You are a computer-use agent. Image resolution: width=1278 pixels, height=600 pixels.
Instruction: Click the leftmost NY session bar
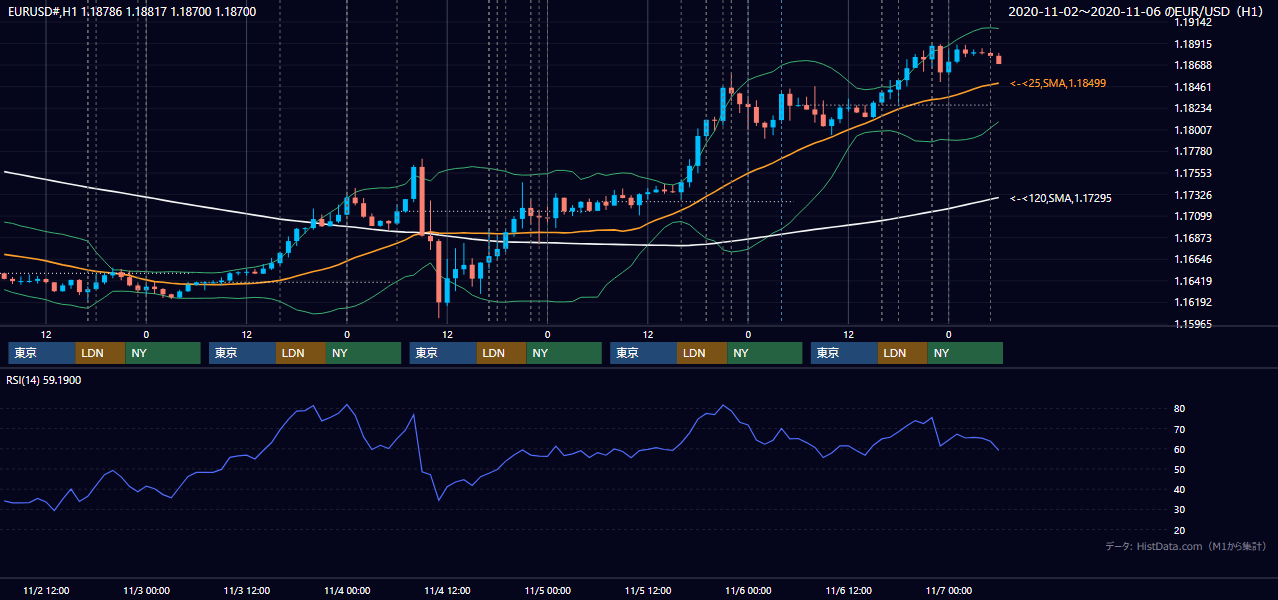163,353
